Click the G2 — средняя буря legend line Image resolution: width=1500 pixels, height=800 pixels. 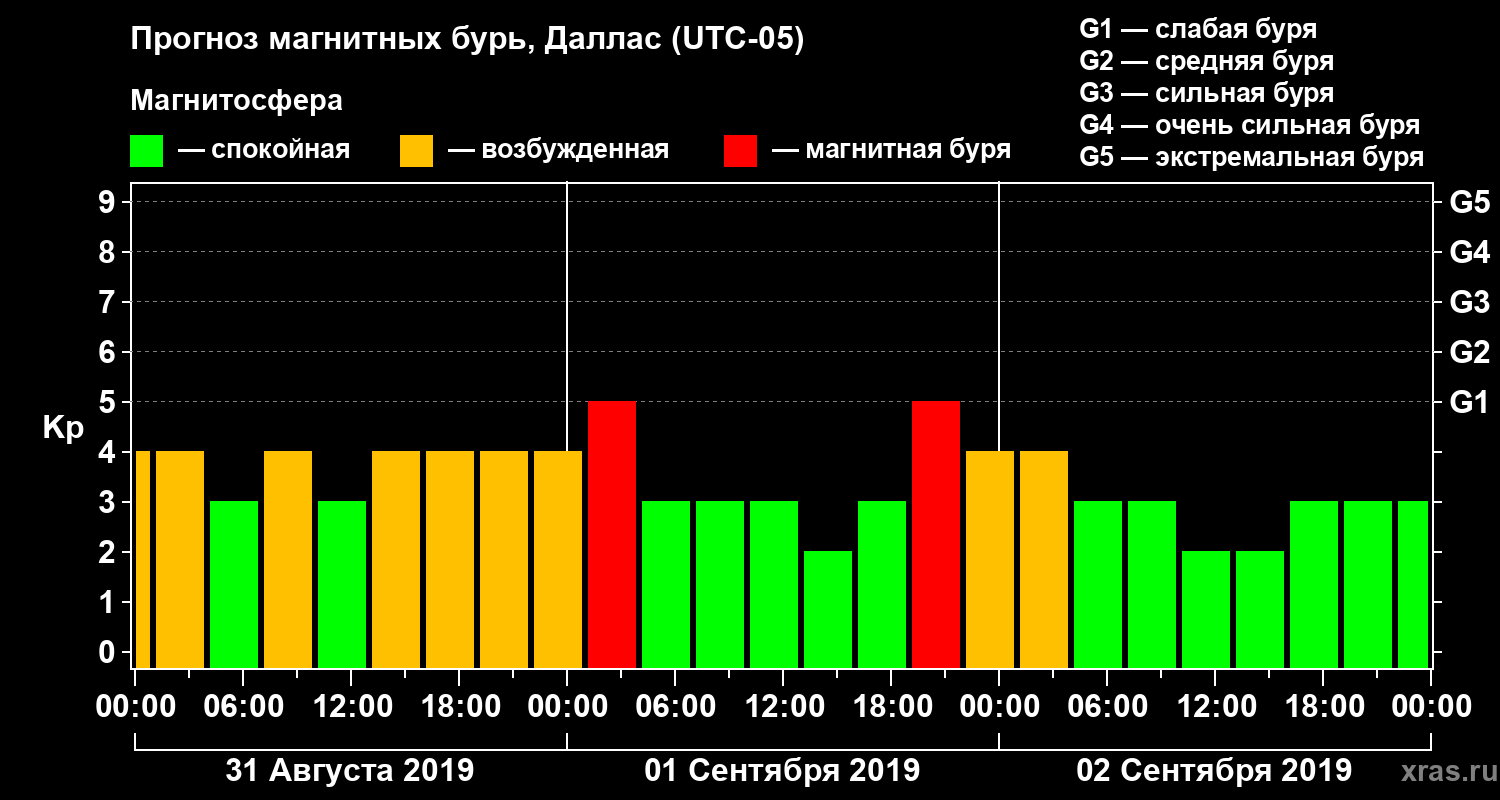(1206, 61)
